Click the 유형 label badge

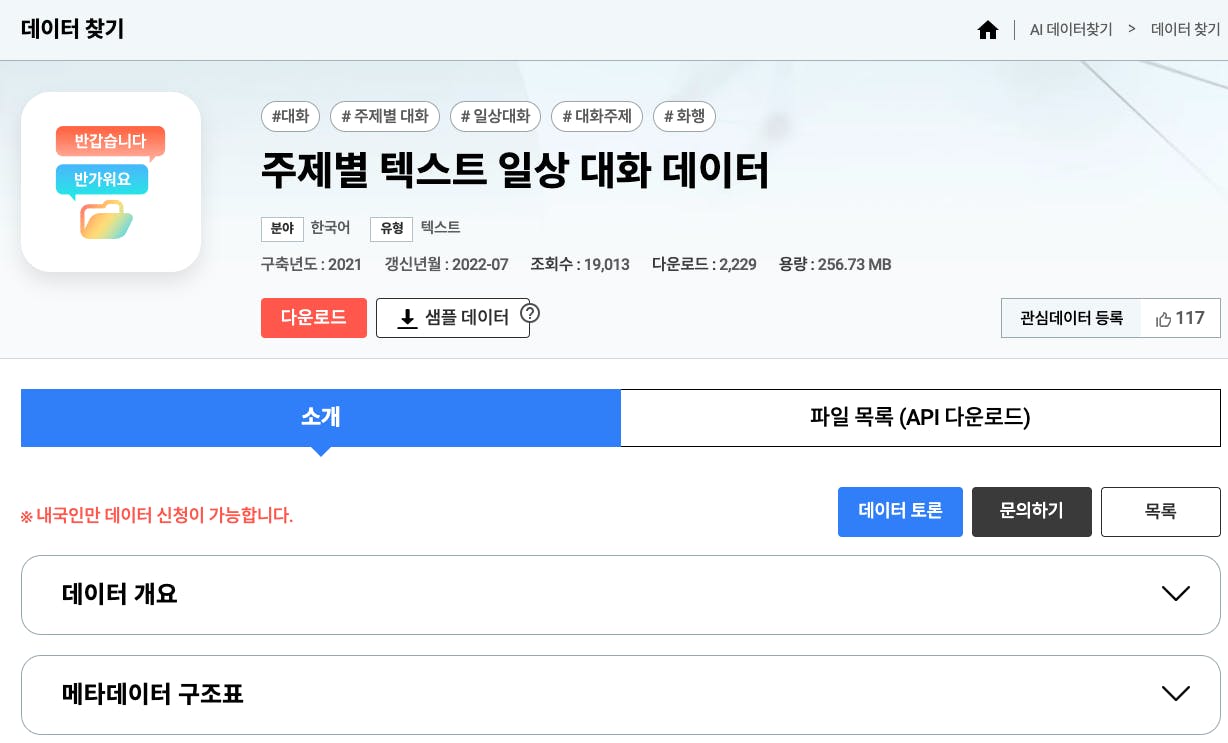(391, 229)
